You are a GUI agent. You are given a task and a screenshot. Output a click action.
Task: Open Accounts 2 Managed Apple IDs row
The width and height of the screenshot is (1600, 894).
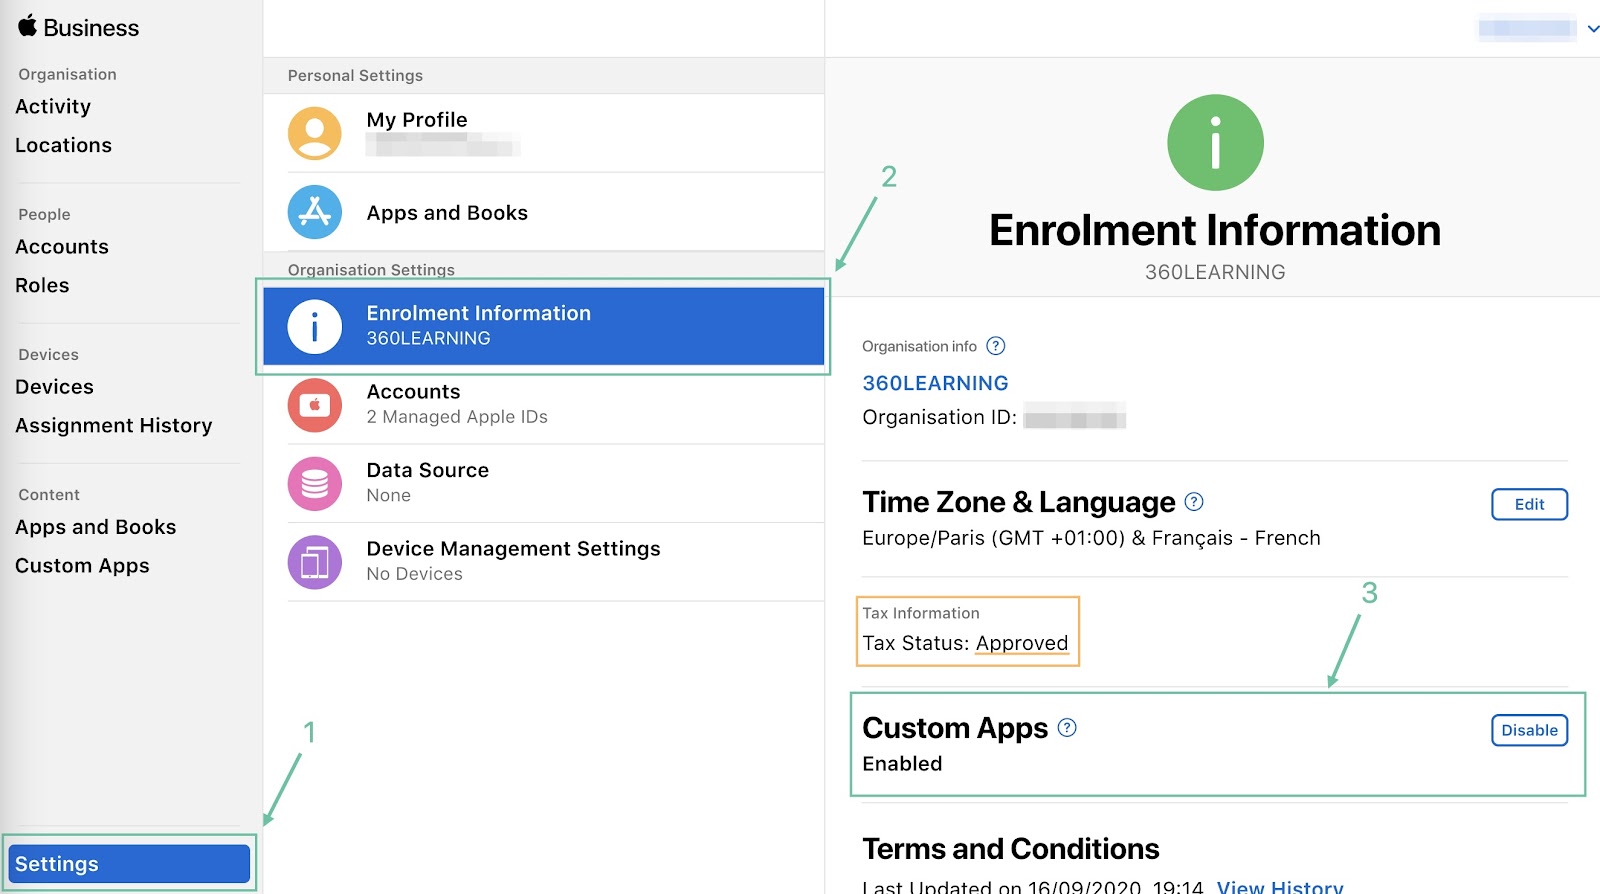[x=544, y=405]
